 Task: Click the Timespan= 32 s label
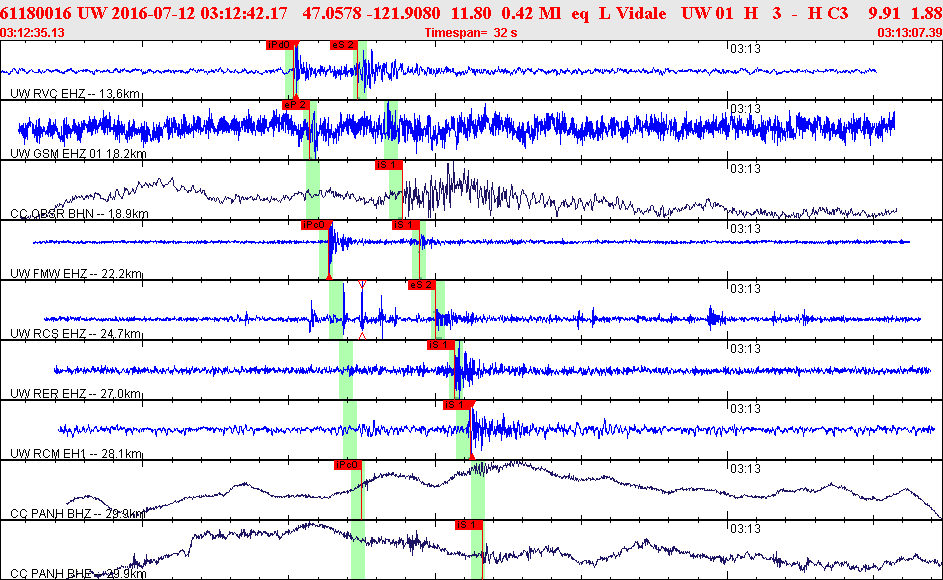point(471,32)
